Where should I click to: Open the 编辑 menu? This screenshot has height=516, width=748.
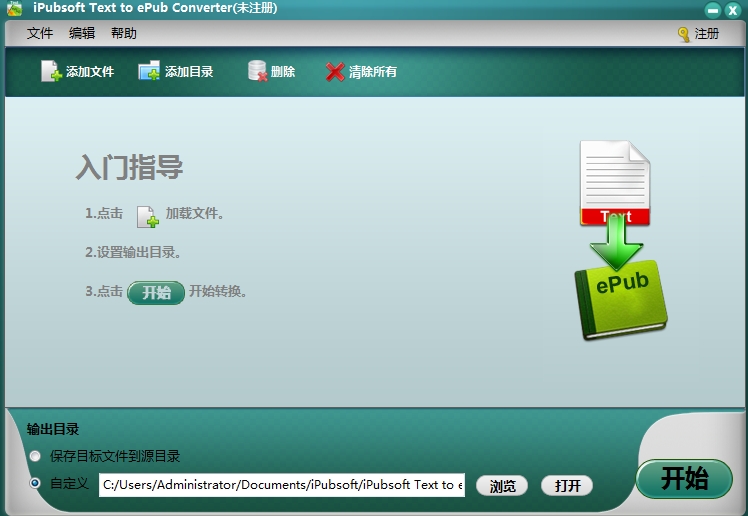(x=82, y=33)
